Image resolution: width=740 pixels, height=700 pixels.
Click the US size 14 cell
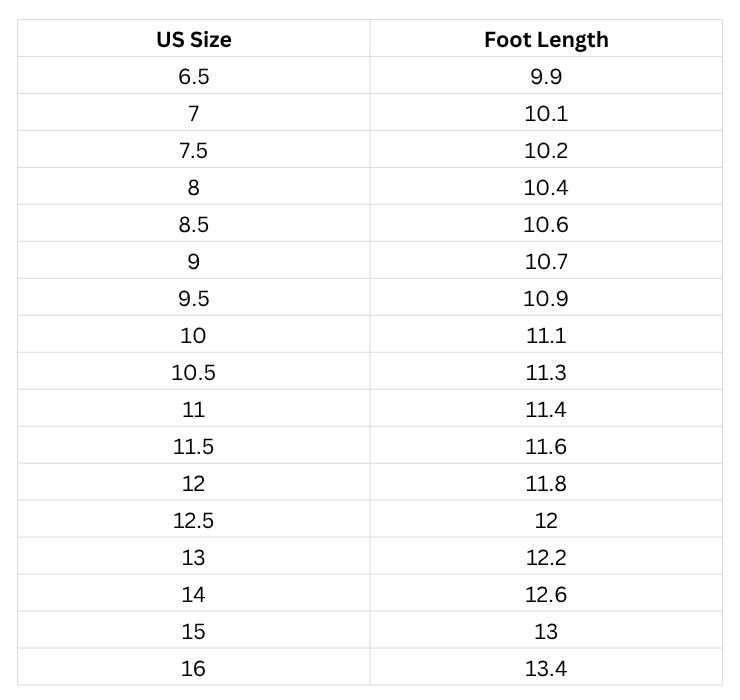pyautogui.click(x=193, y=594)
